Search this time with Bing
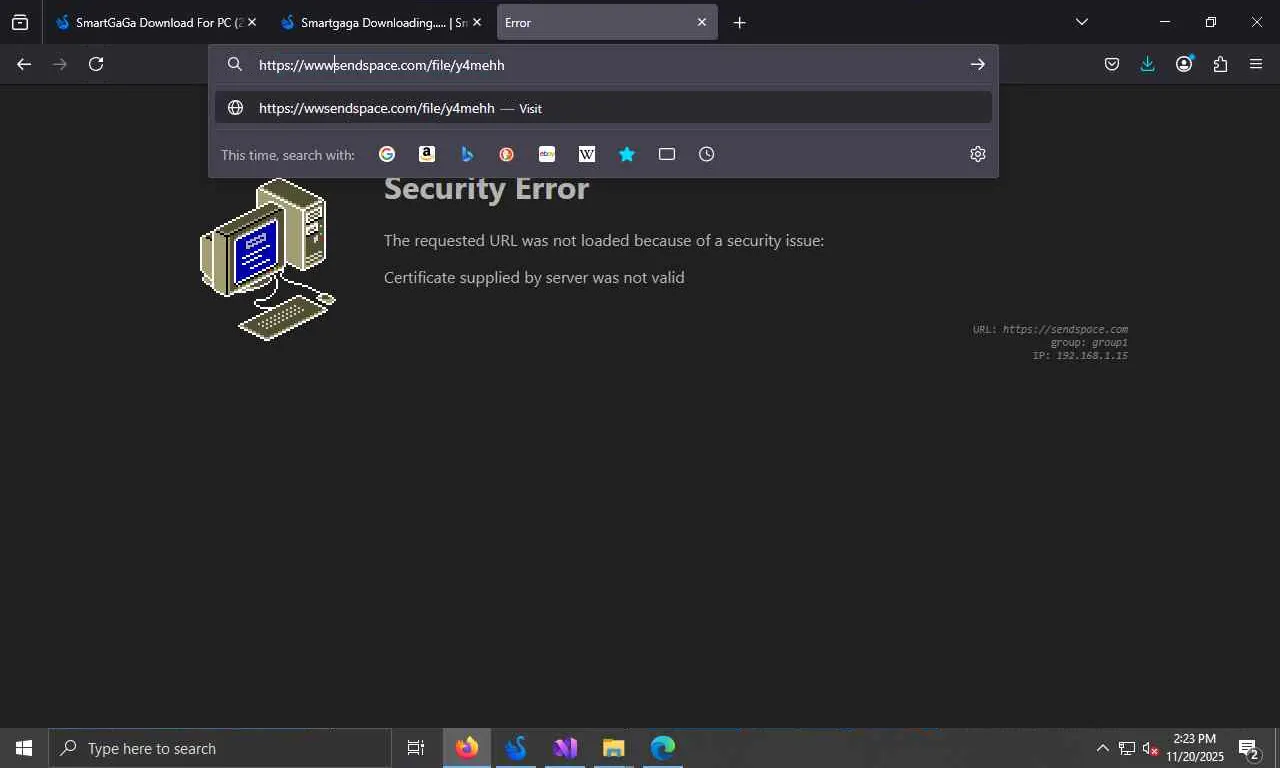This screenshot has height=768, width=1280. click(x=467, y=154)
